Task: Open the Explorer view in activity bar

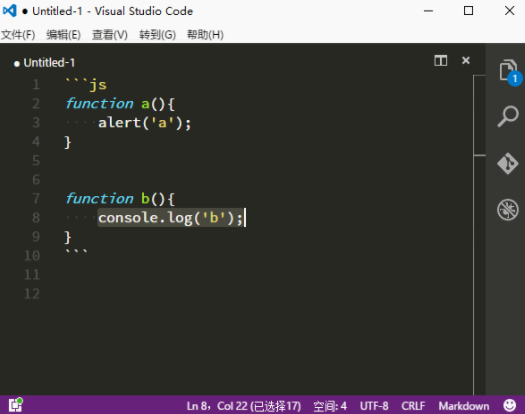Action: [508, 71]
